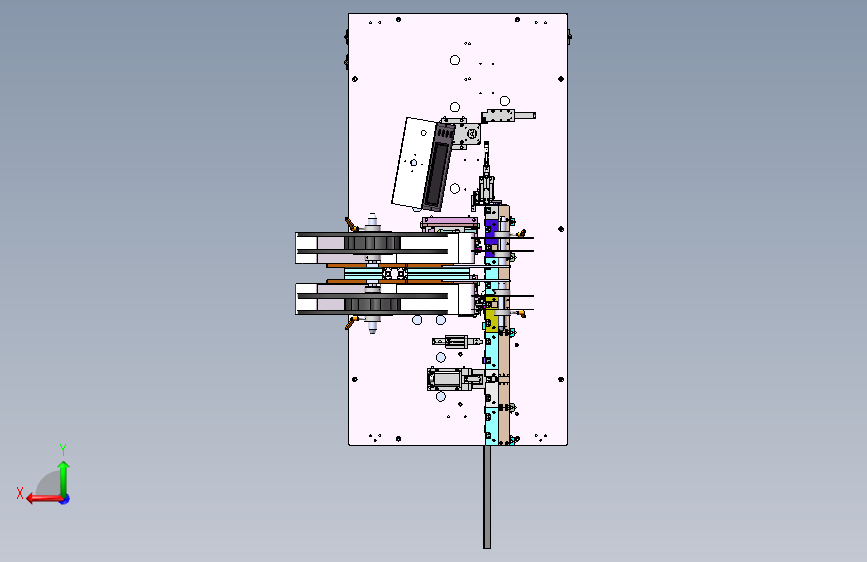Click the red X axis arrow of the triad
867x562 pixels.
point(44,499)
